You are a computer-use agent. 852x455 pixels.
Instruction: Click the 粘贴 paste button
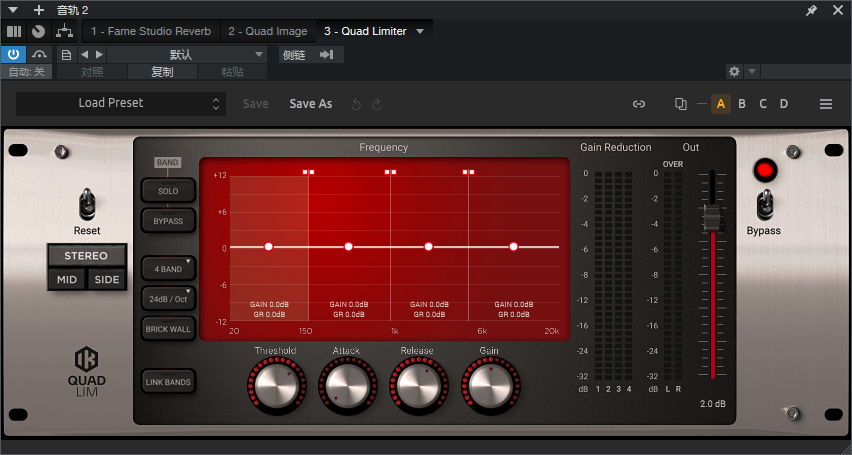pos(232,72)
